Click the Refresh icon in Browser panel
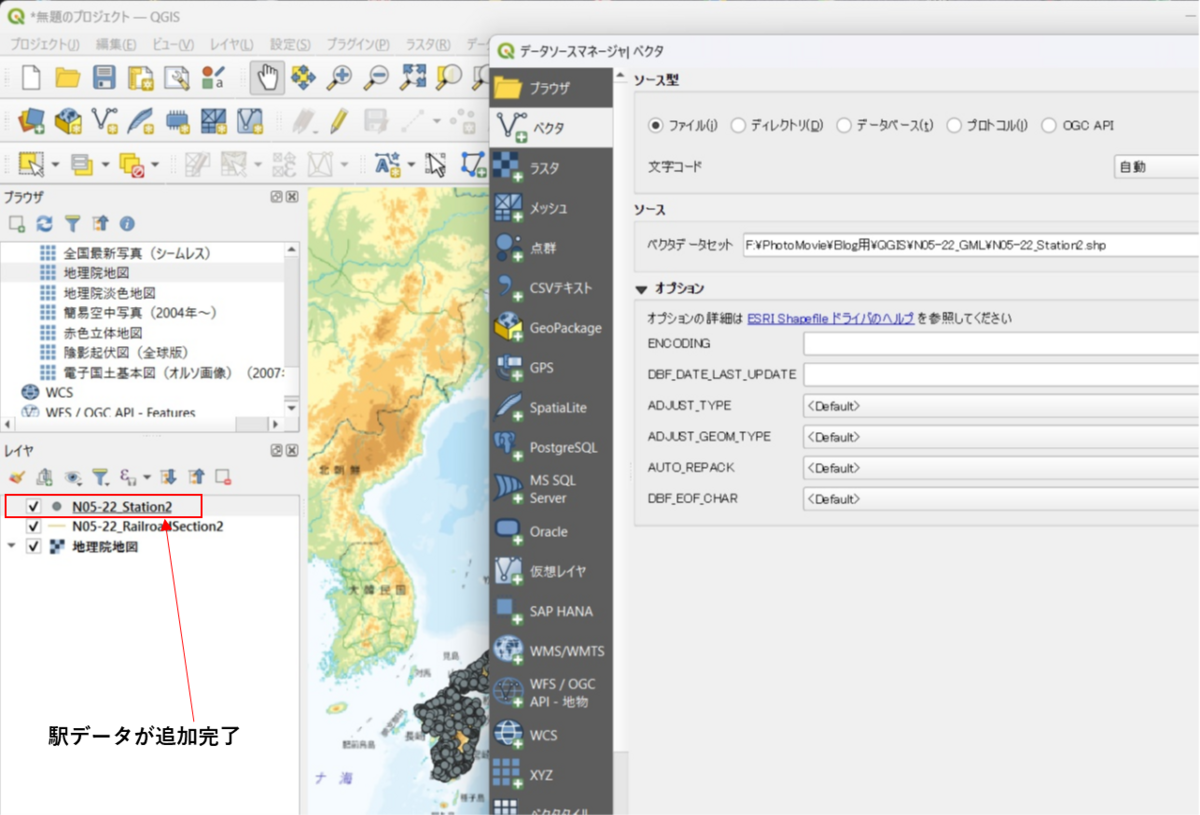The image size is (1200, 815). [45, 224]
